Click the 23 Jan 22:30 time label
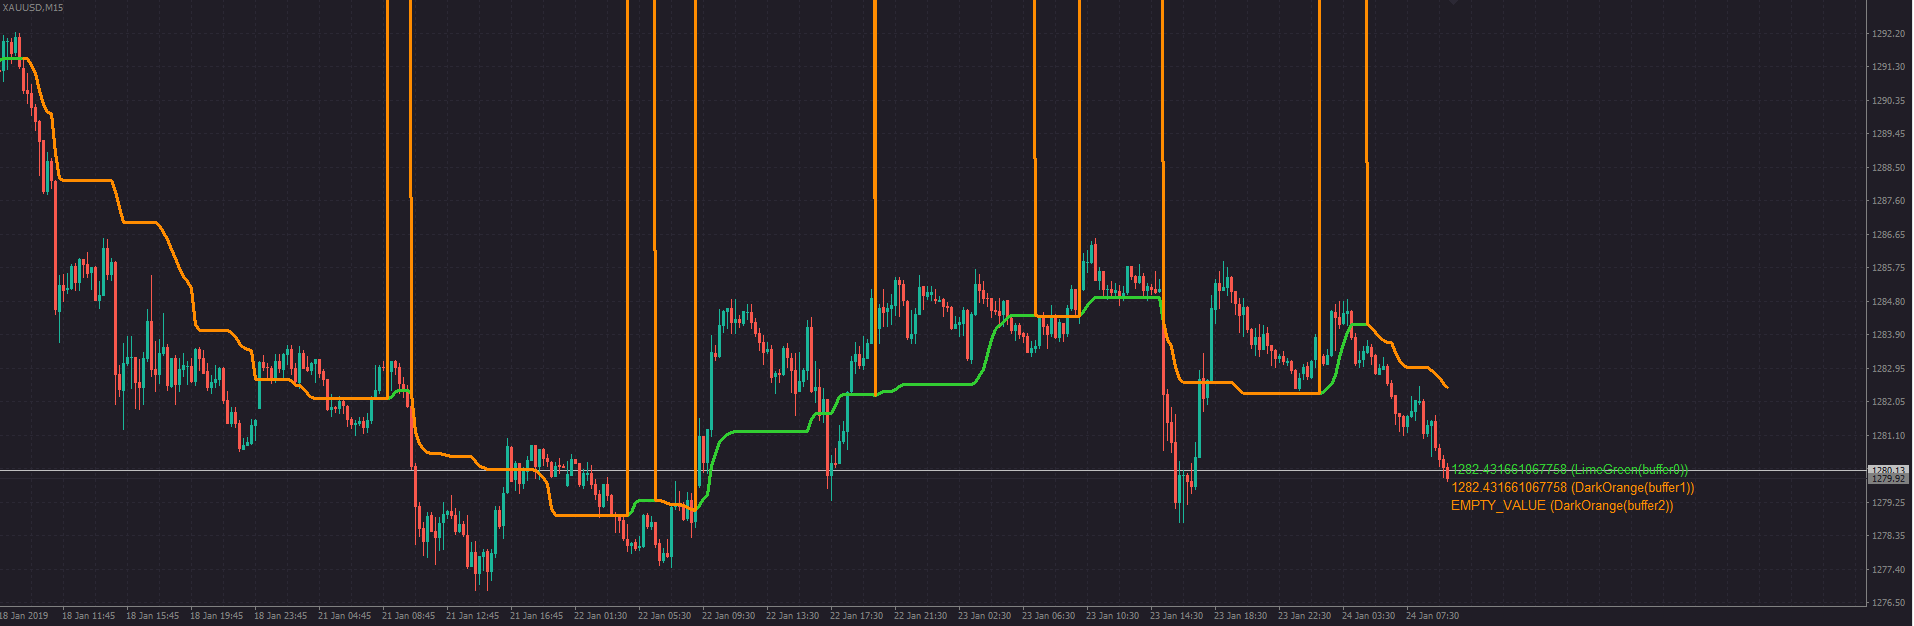 pyautogui.click(x=1304, y=616)
